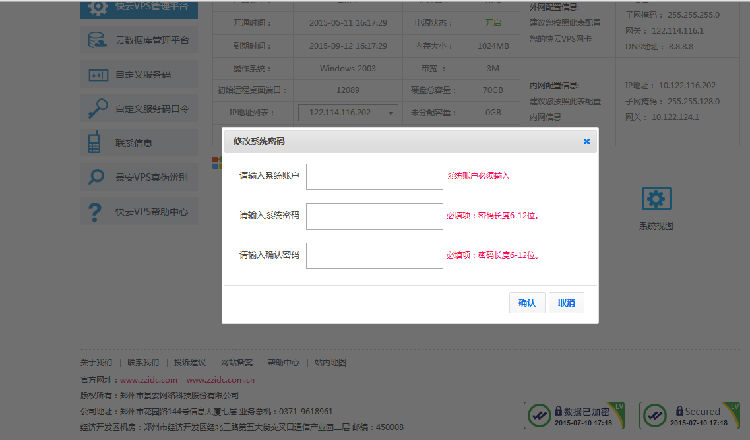Click the custom service code icon
Viewport: 750px width, 440px height.
click(x=96, y=75)
